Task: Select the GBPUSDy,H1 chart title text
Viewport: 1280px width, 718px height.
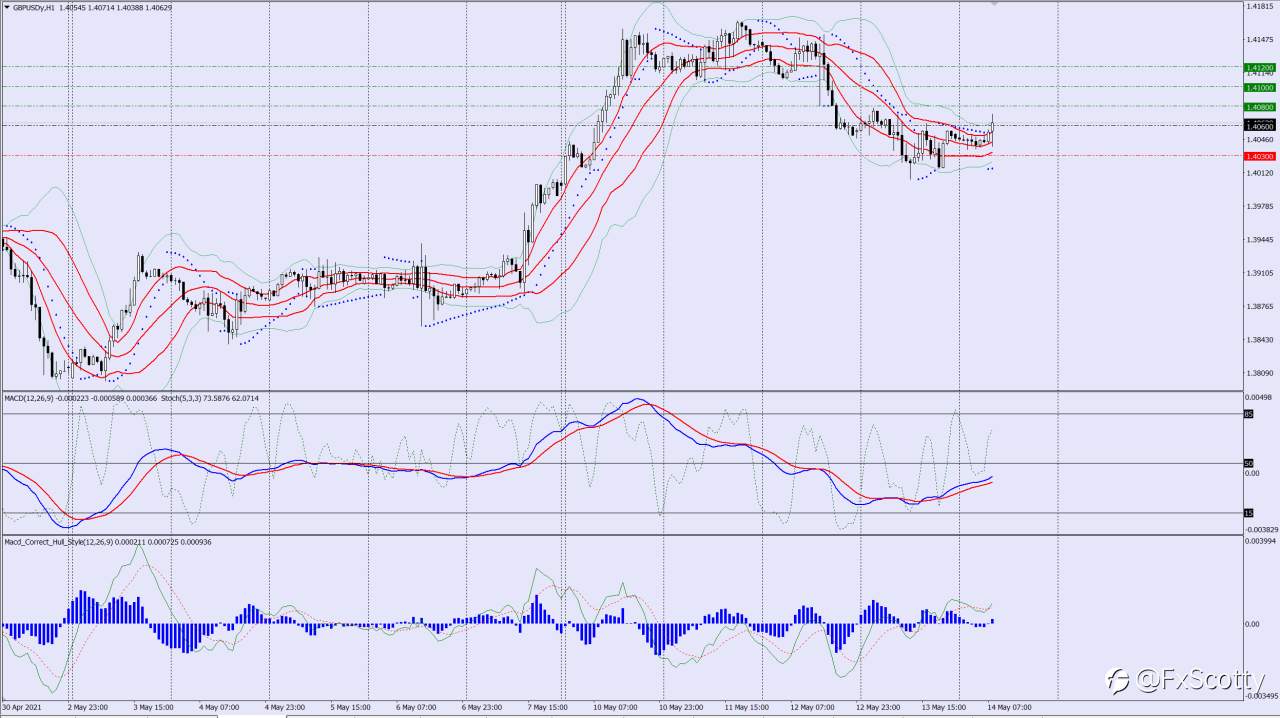Action: 34,7
